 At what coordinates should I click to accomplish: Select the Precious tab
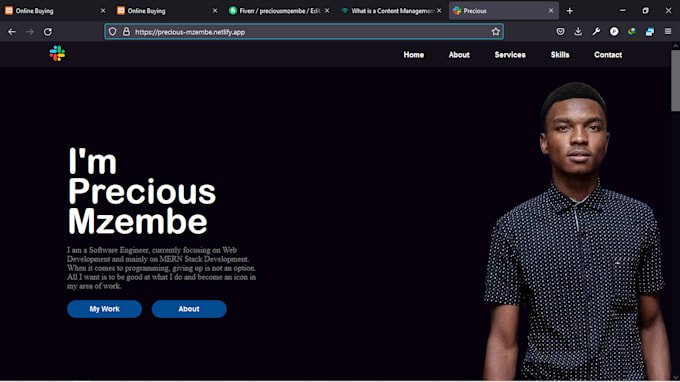(x=503, y=11)
